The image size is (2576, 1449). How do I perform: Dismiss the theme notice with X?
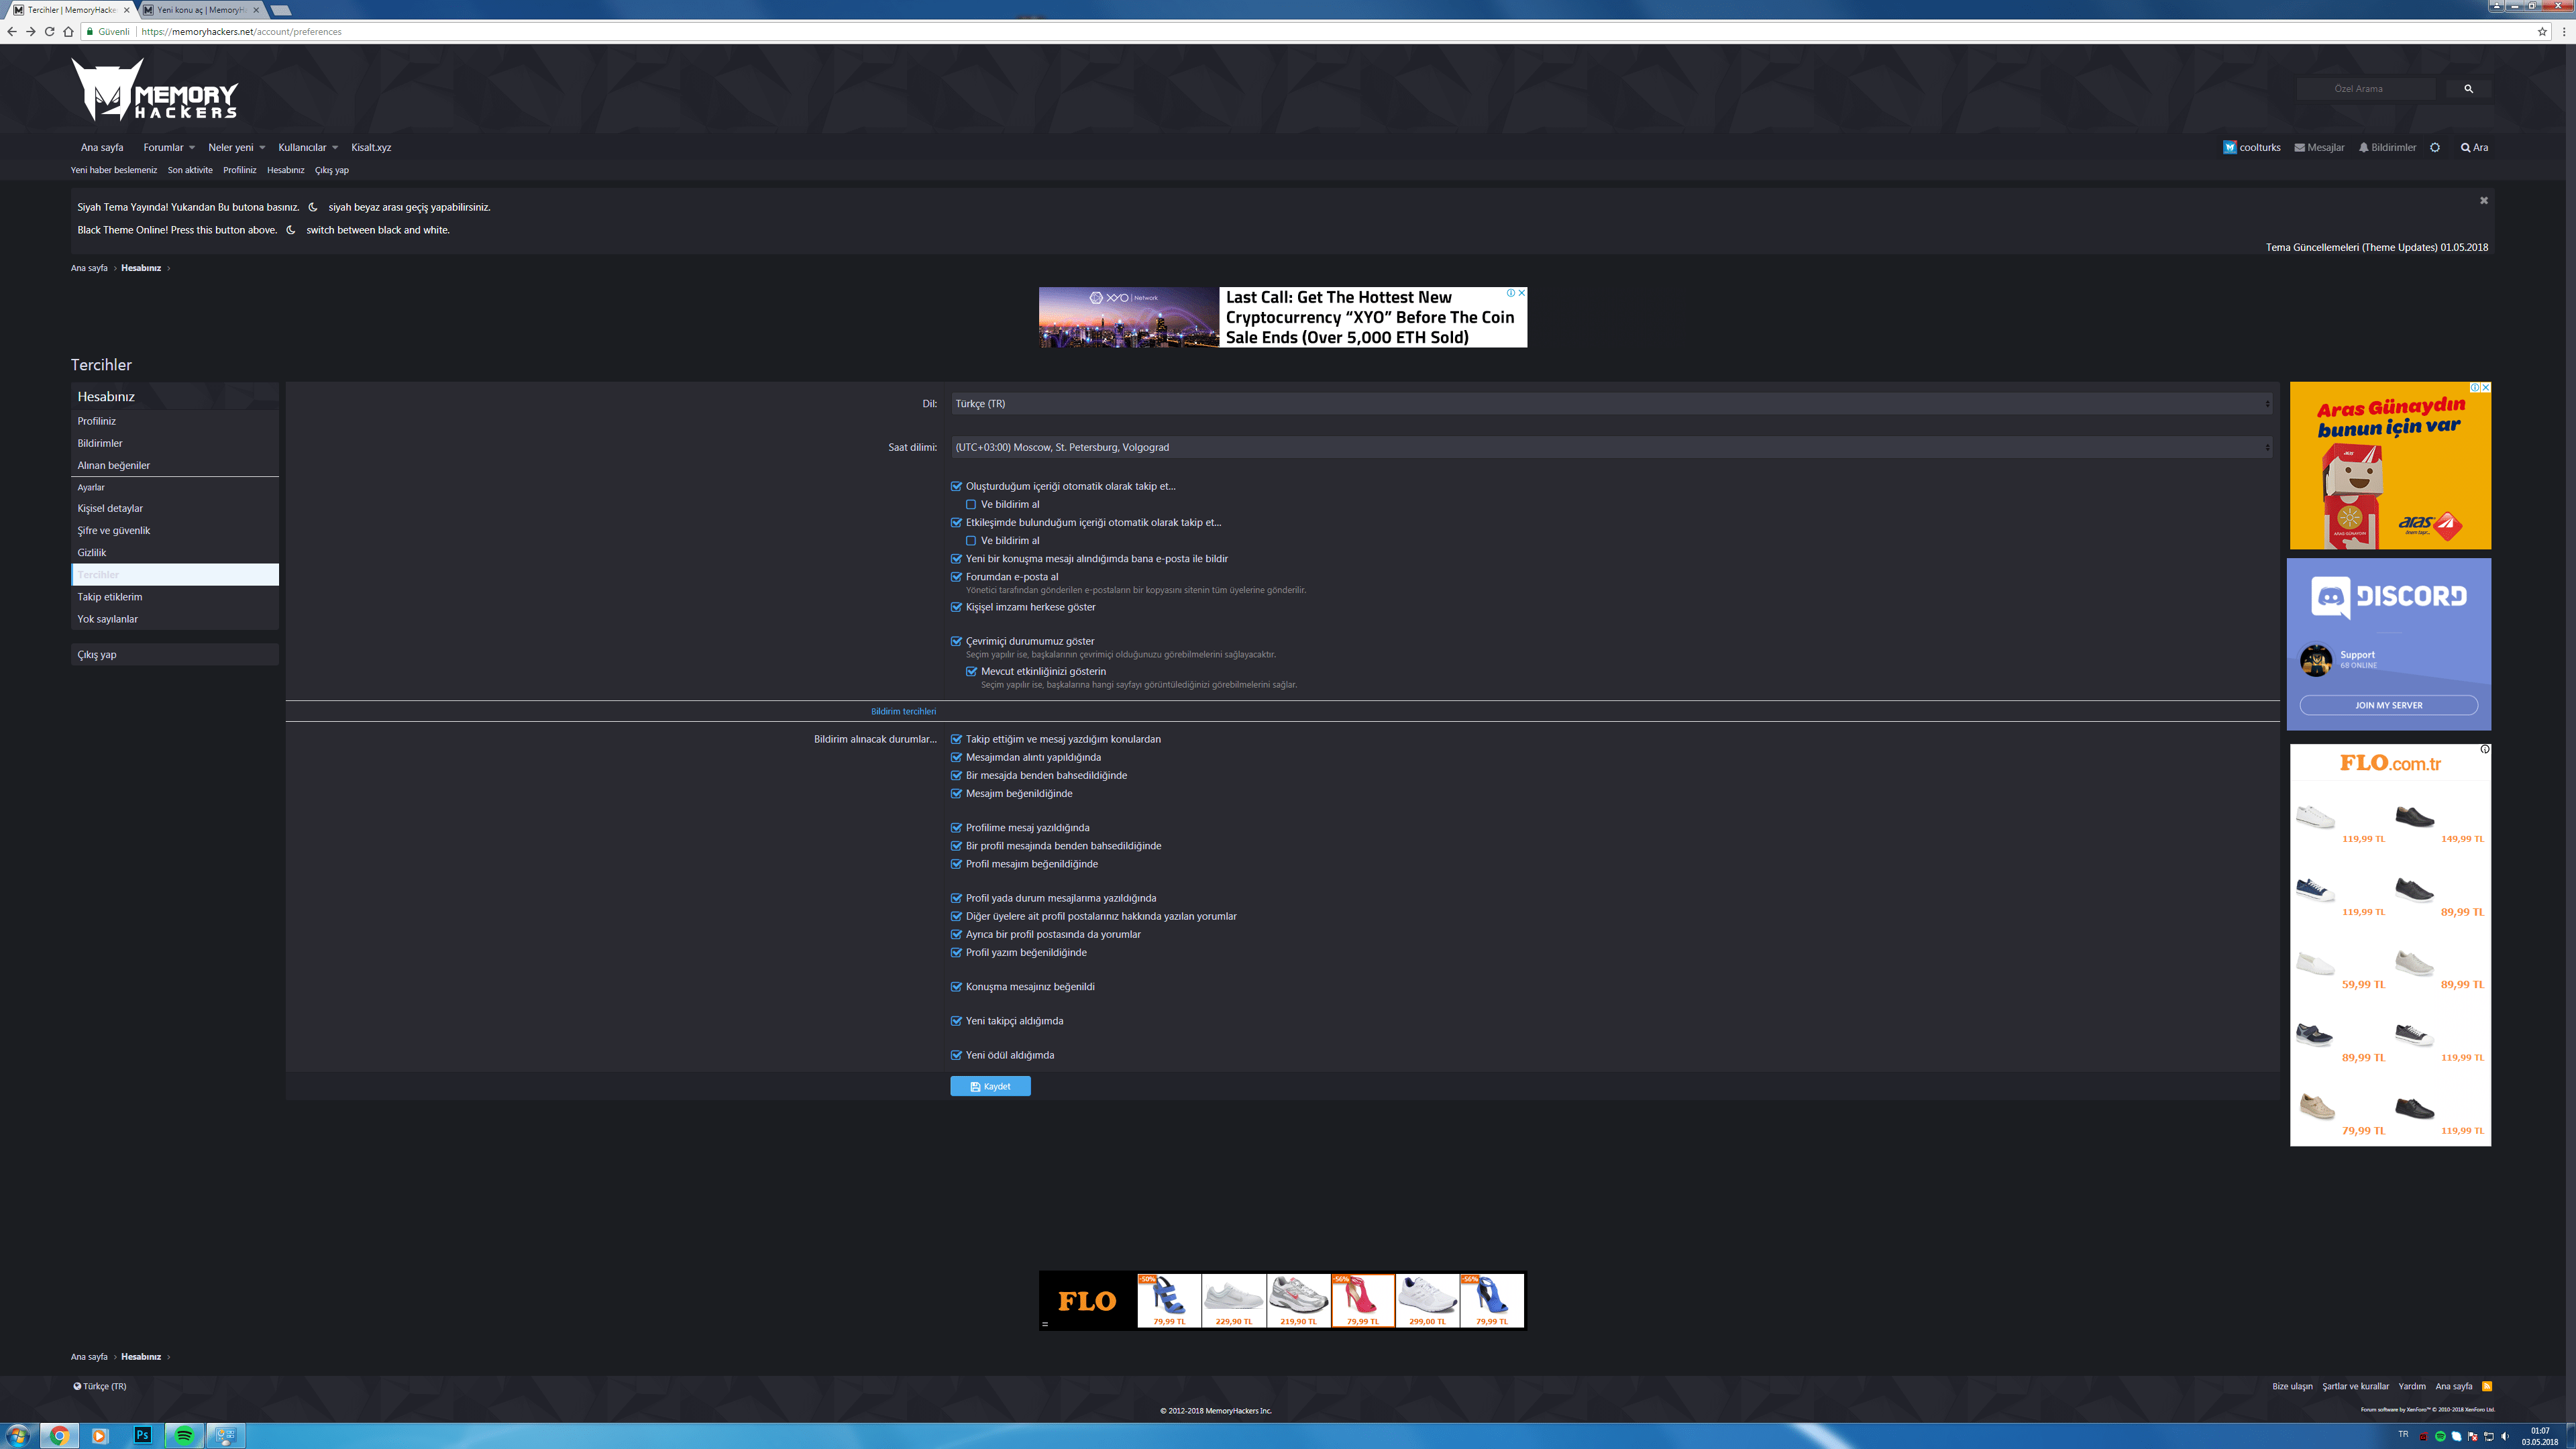coord(2483,201)
